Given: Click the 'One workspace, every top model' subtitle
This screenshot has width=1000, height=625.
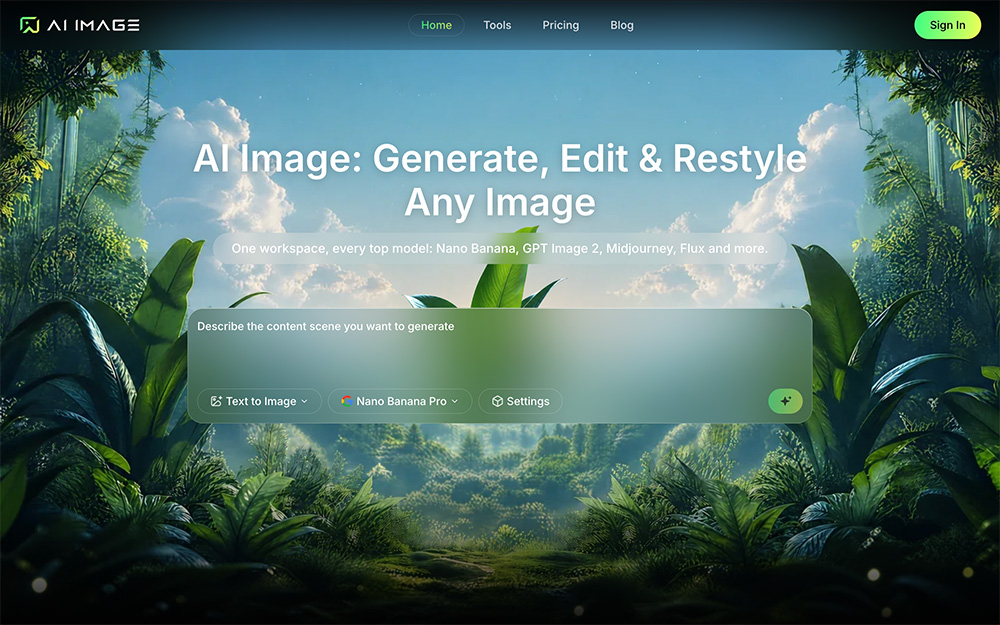Looking at the screenshot, I should (x=499, y=249).
